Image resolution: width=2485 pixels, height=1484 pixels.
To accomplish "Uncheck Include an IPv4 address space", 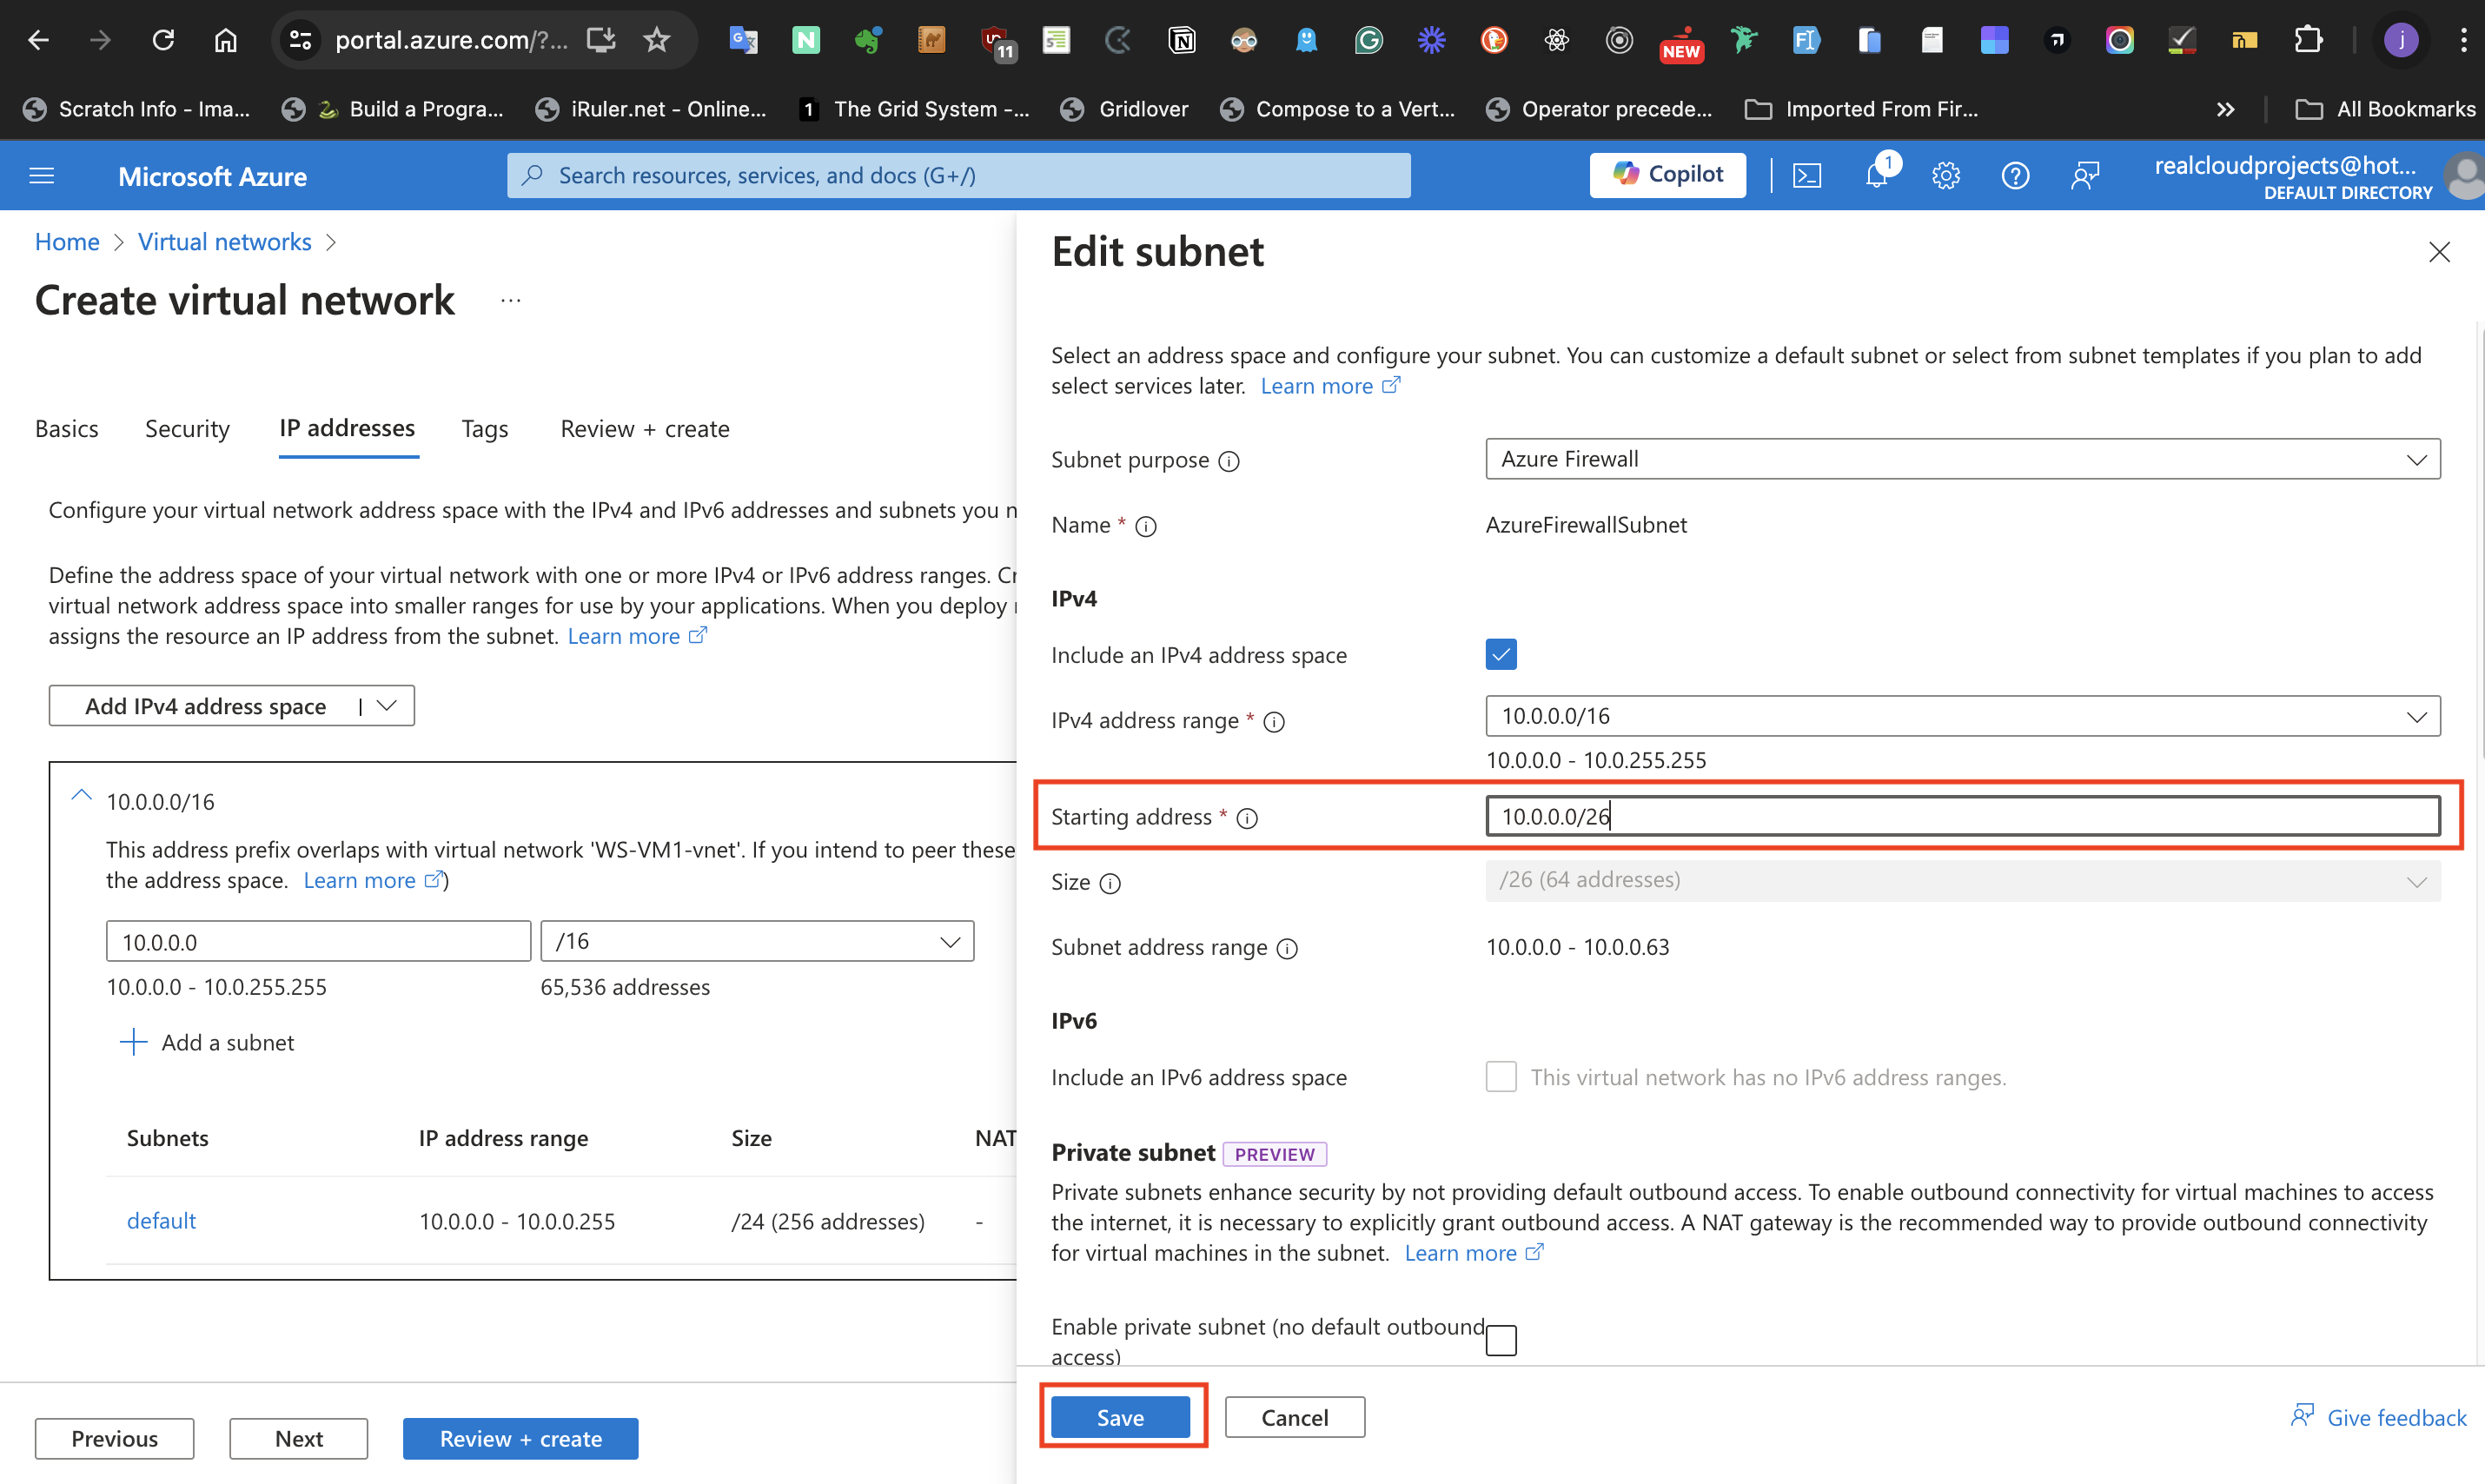I will pos(1501,655).
